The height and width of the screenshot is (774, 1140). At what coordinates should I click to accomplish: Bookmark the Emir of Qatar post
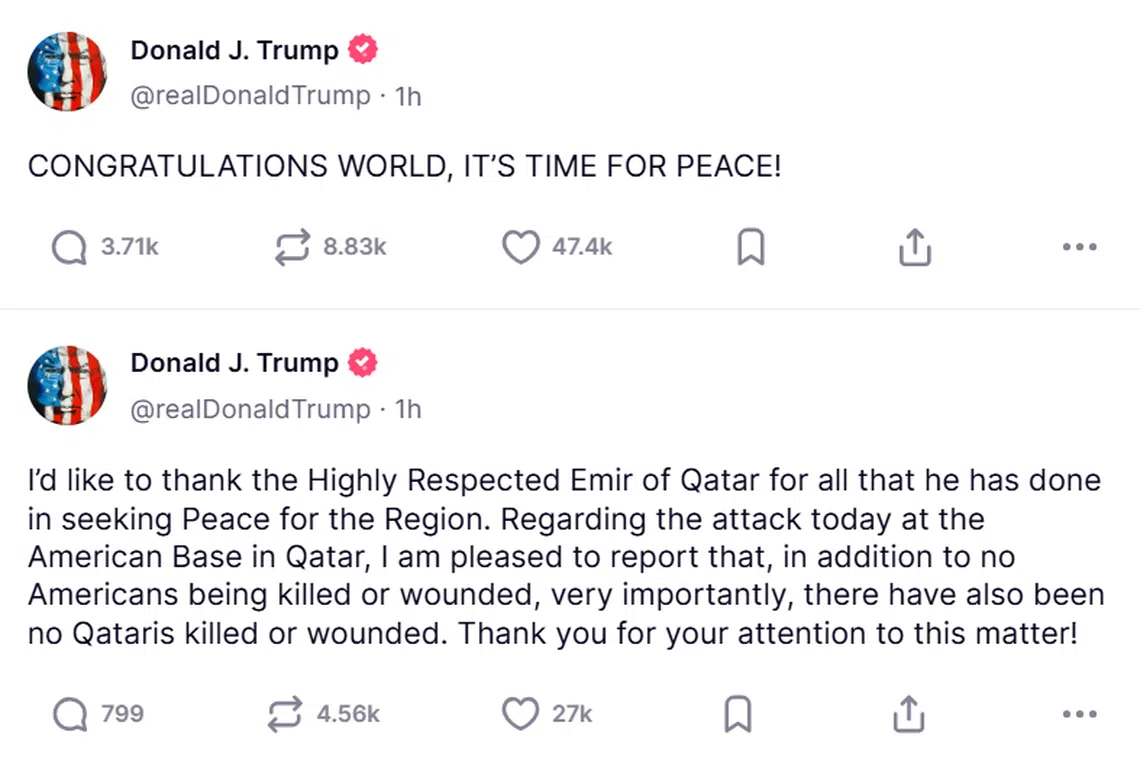coord(738,714)
